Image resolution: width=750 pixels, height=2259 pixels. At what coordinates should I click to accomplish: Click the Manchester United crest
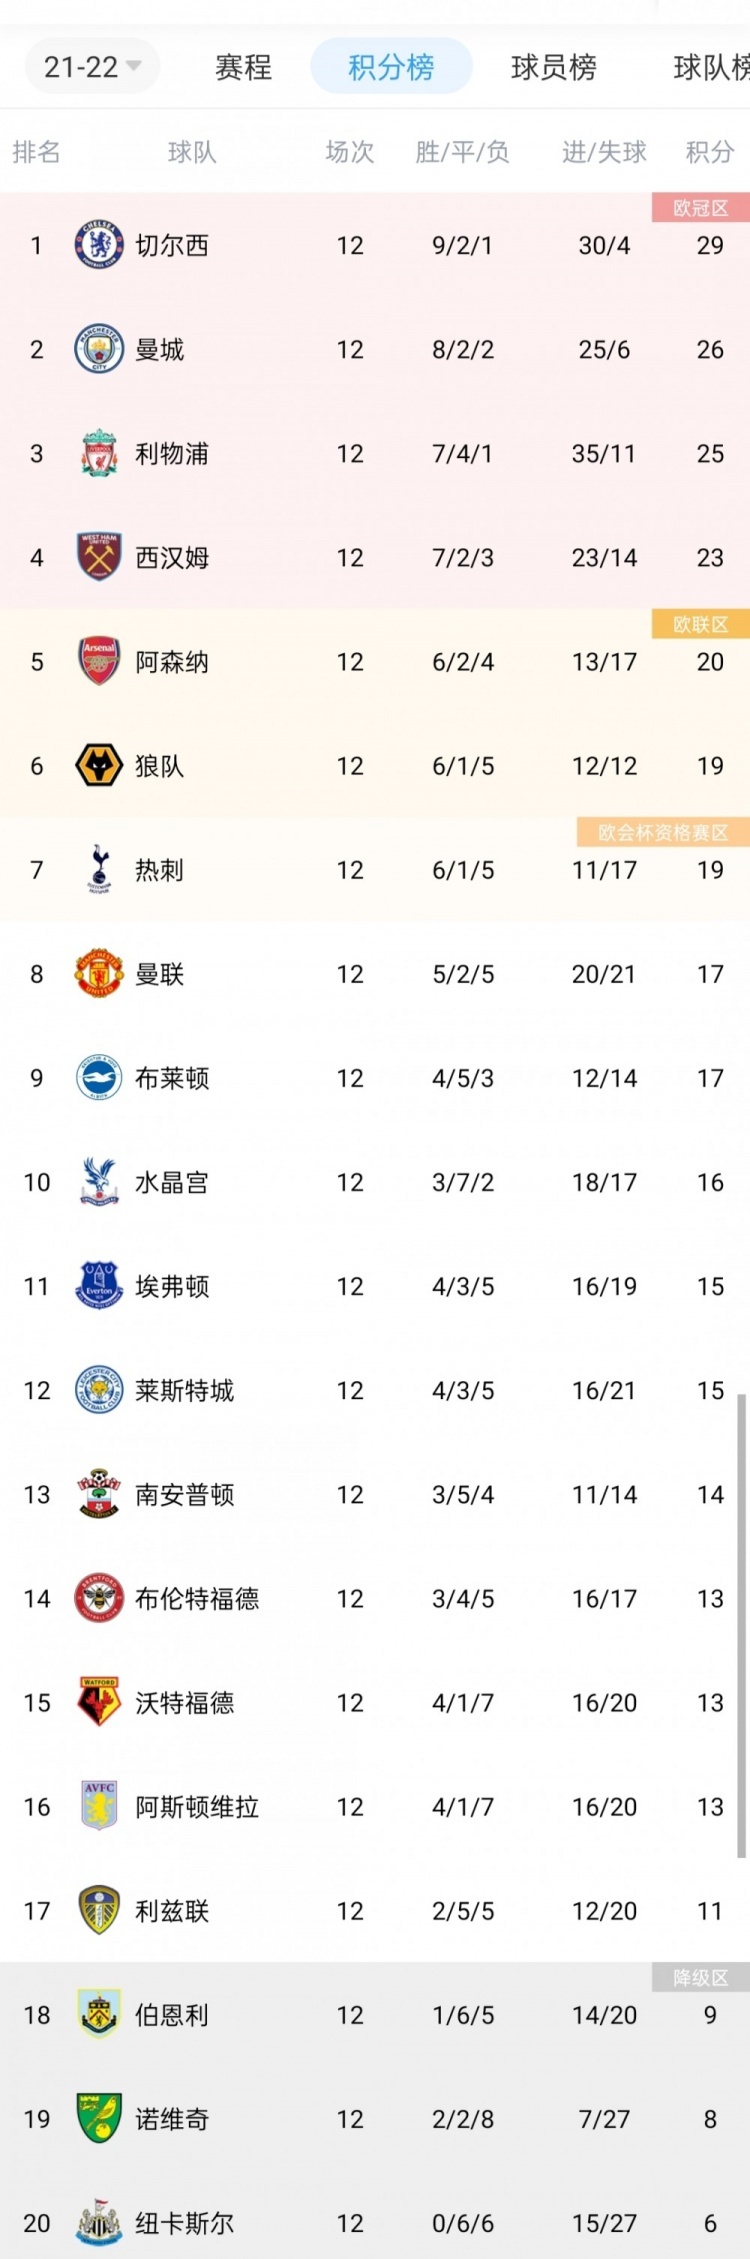[x=99, y=974]
